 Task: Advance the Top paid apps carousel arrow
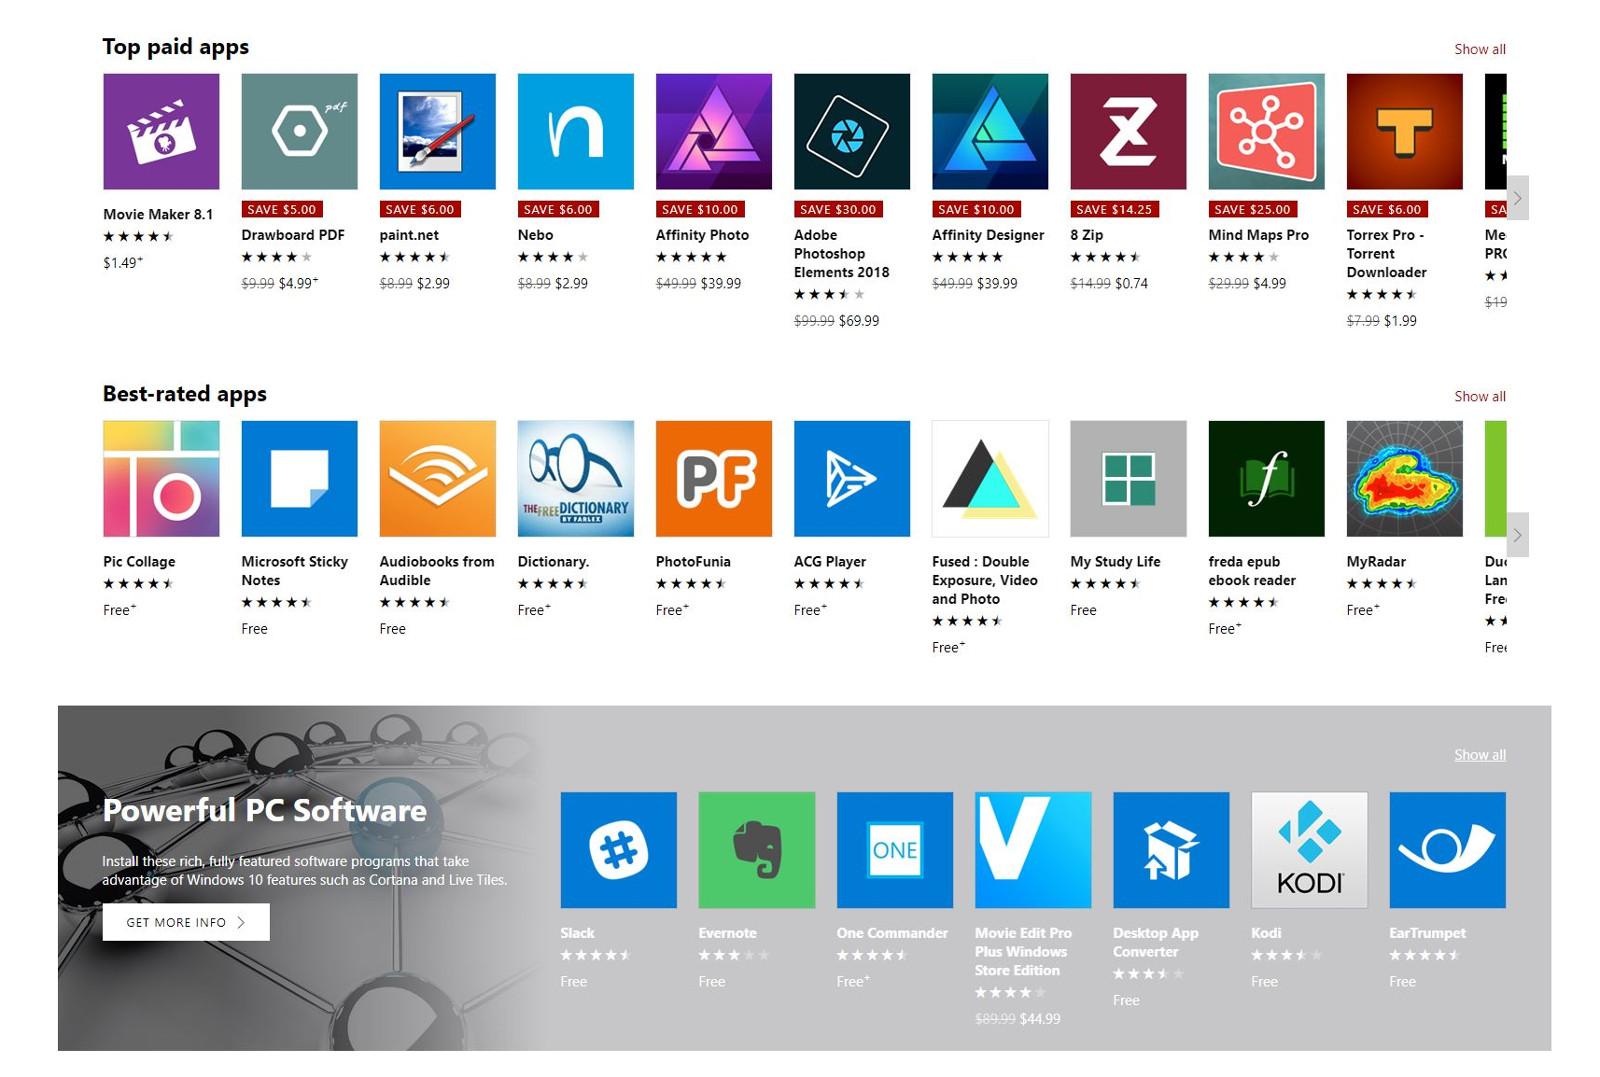pos(1517,198)
